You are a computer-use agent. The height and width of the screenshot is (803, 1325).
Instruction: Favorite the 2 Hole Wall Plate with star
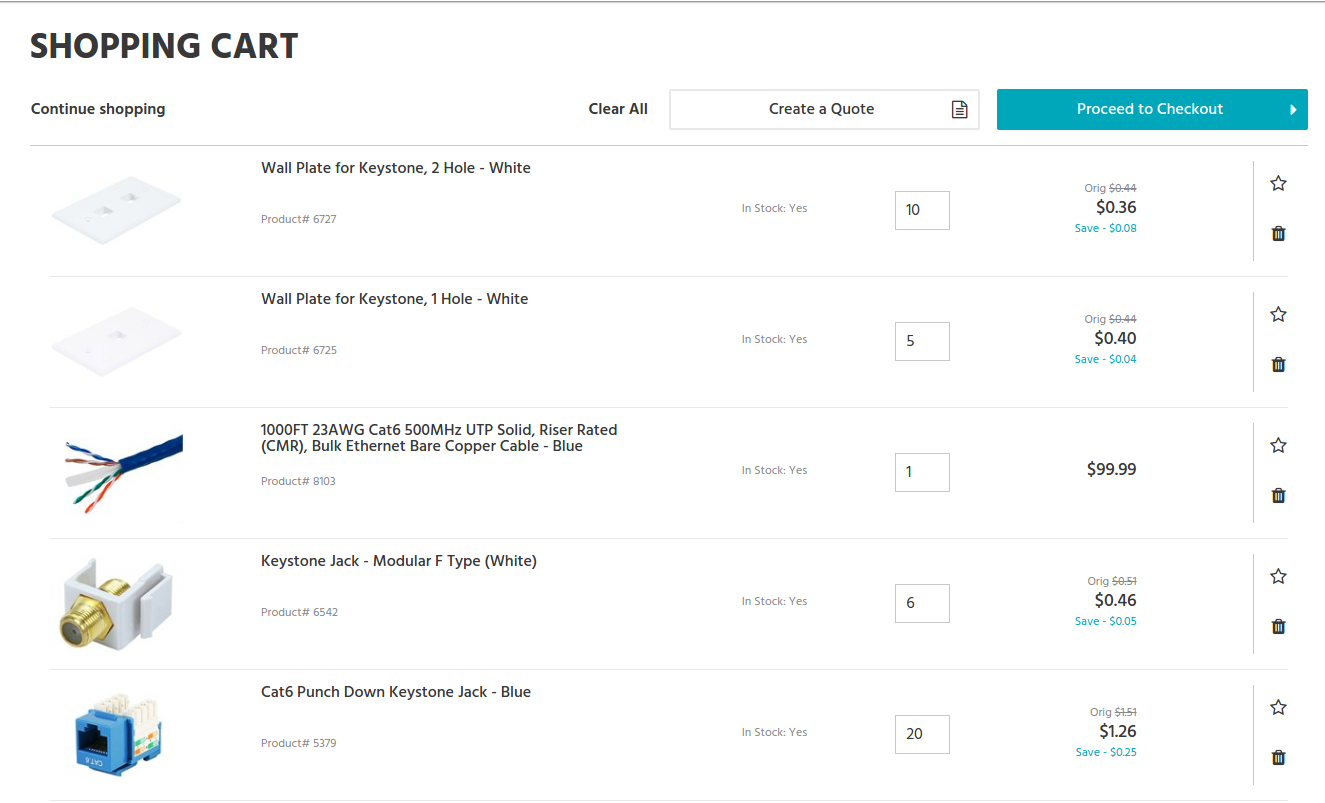coord(1278,184)
